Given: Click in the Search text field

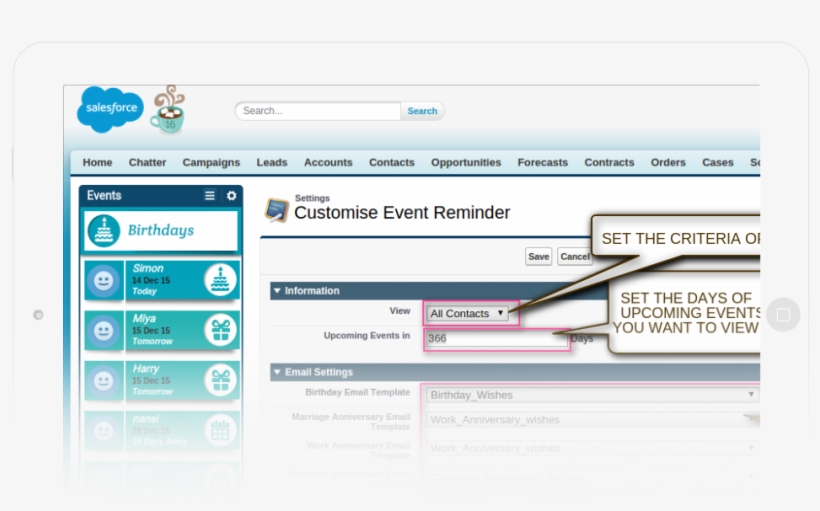Looking at the screenshot, I should pyautogui.click(x=318, y=111).
